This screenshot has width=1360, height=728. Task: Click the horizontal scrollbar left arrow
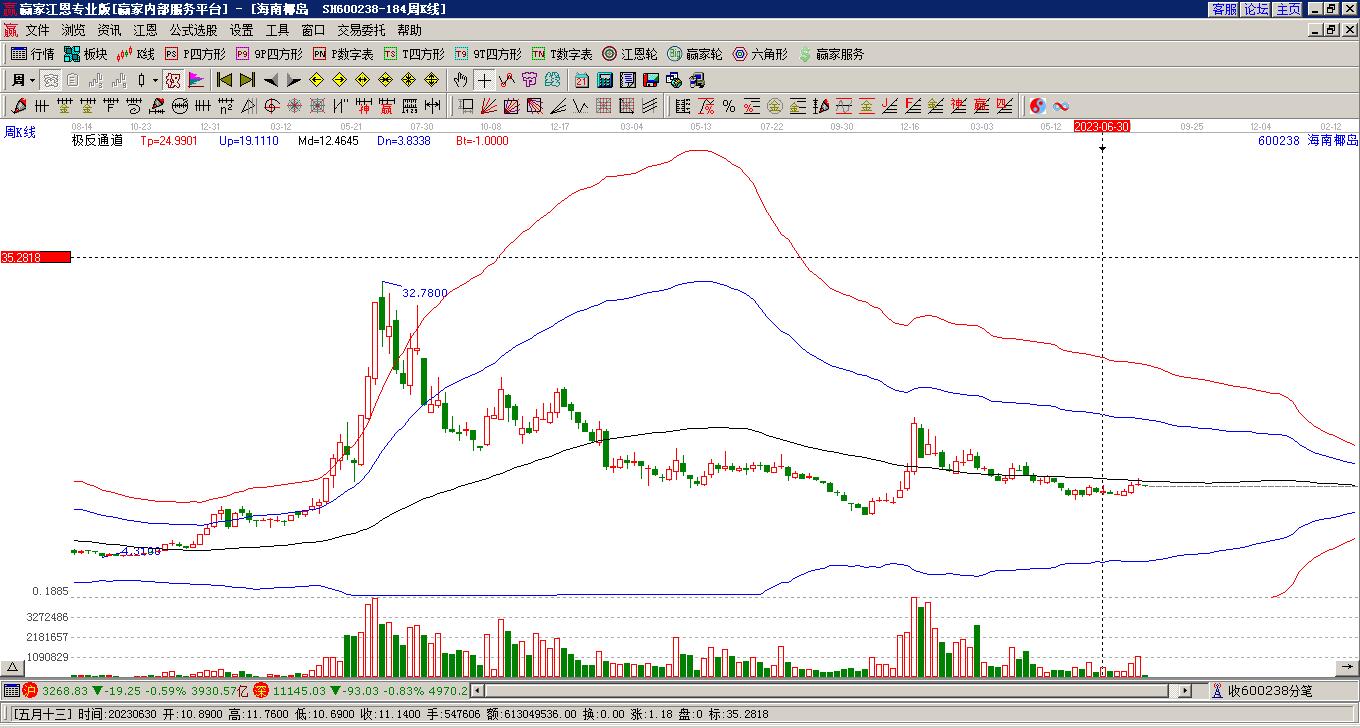click(477, 690)
